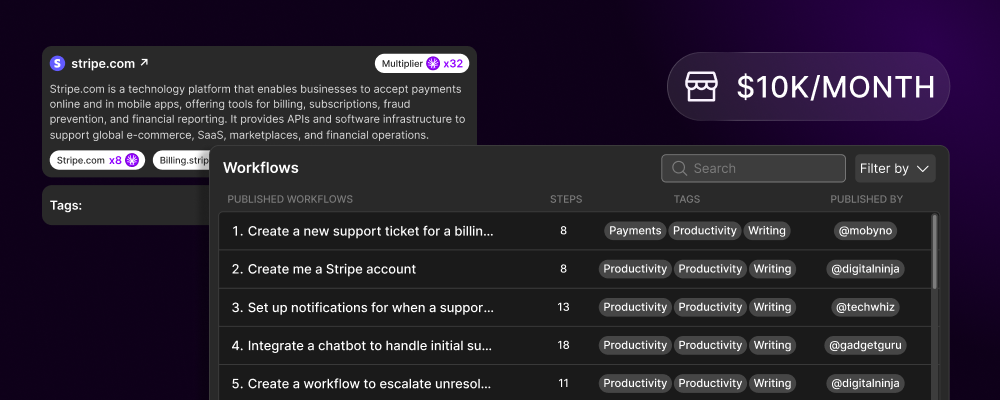Select the Billing.stripe chip
Screen dimensions: 1000x400
181,160
